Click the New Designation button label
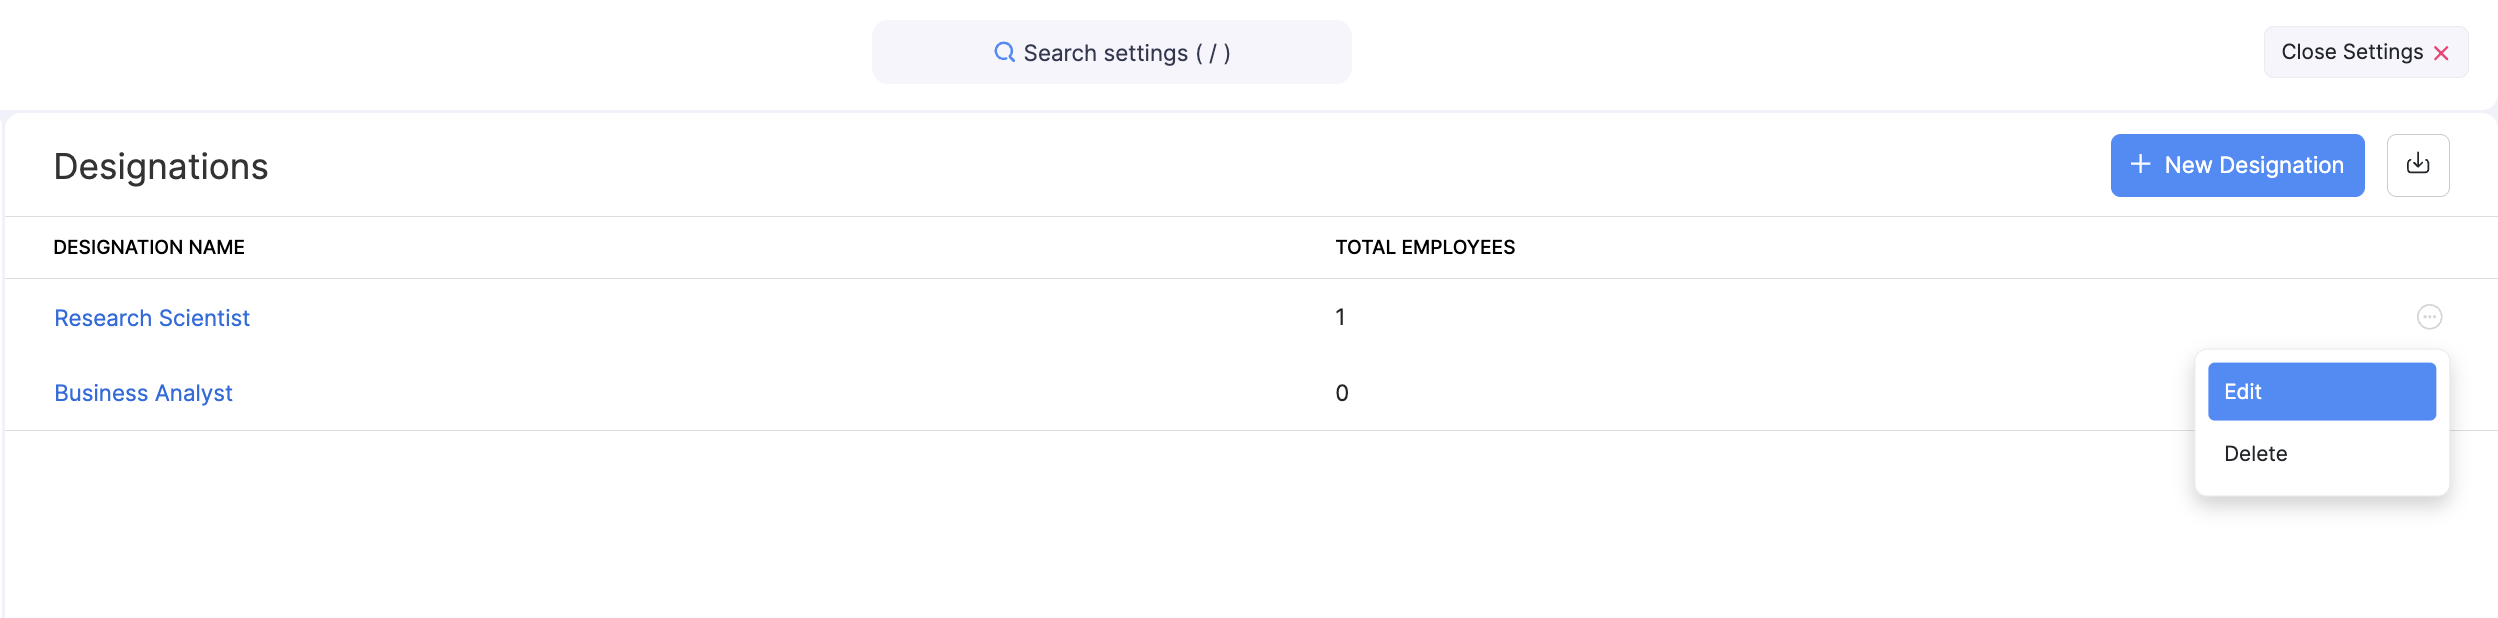2498x618 pixels. [x=2253, y=165]
